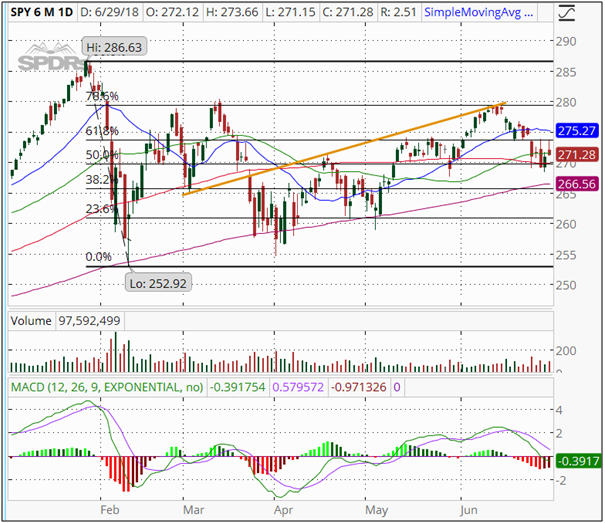The width and height of the screenshot is (605, 523).
Task: Click the MACD diff value -0.971326
Action: click(359, 387)
